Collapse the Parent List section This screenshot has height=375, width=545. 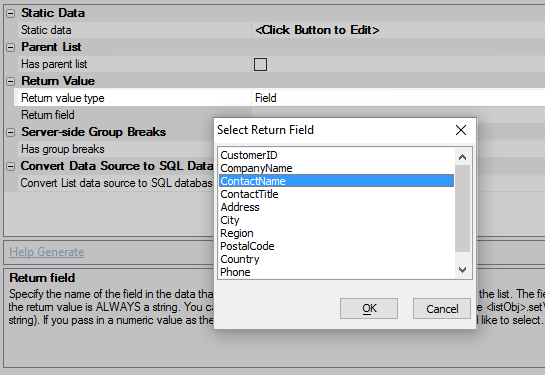coord(11,48)
